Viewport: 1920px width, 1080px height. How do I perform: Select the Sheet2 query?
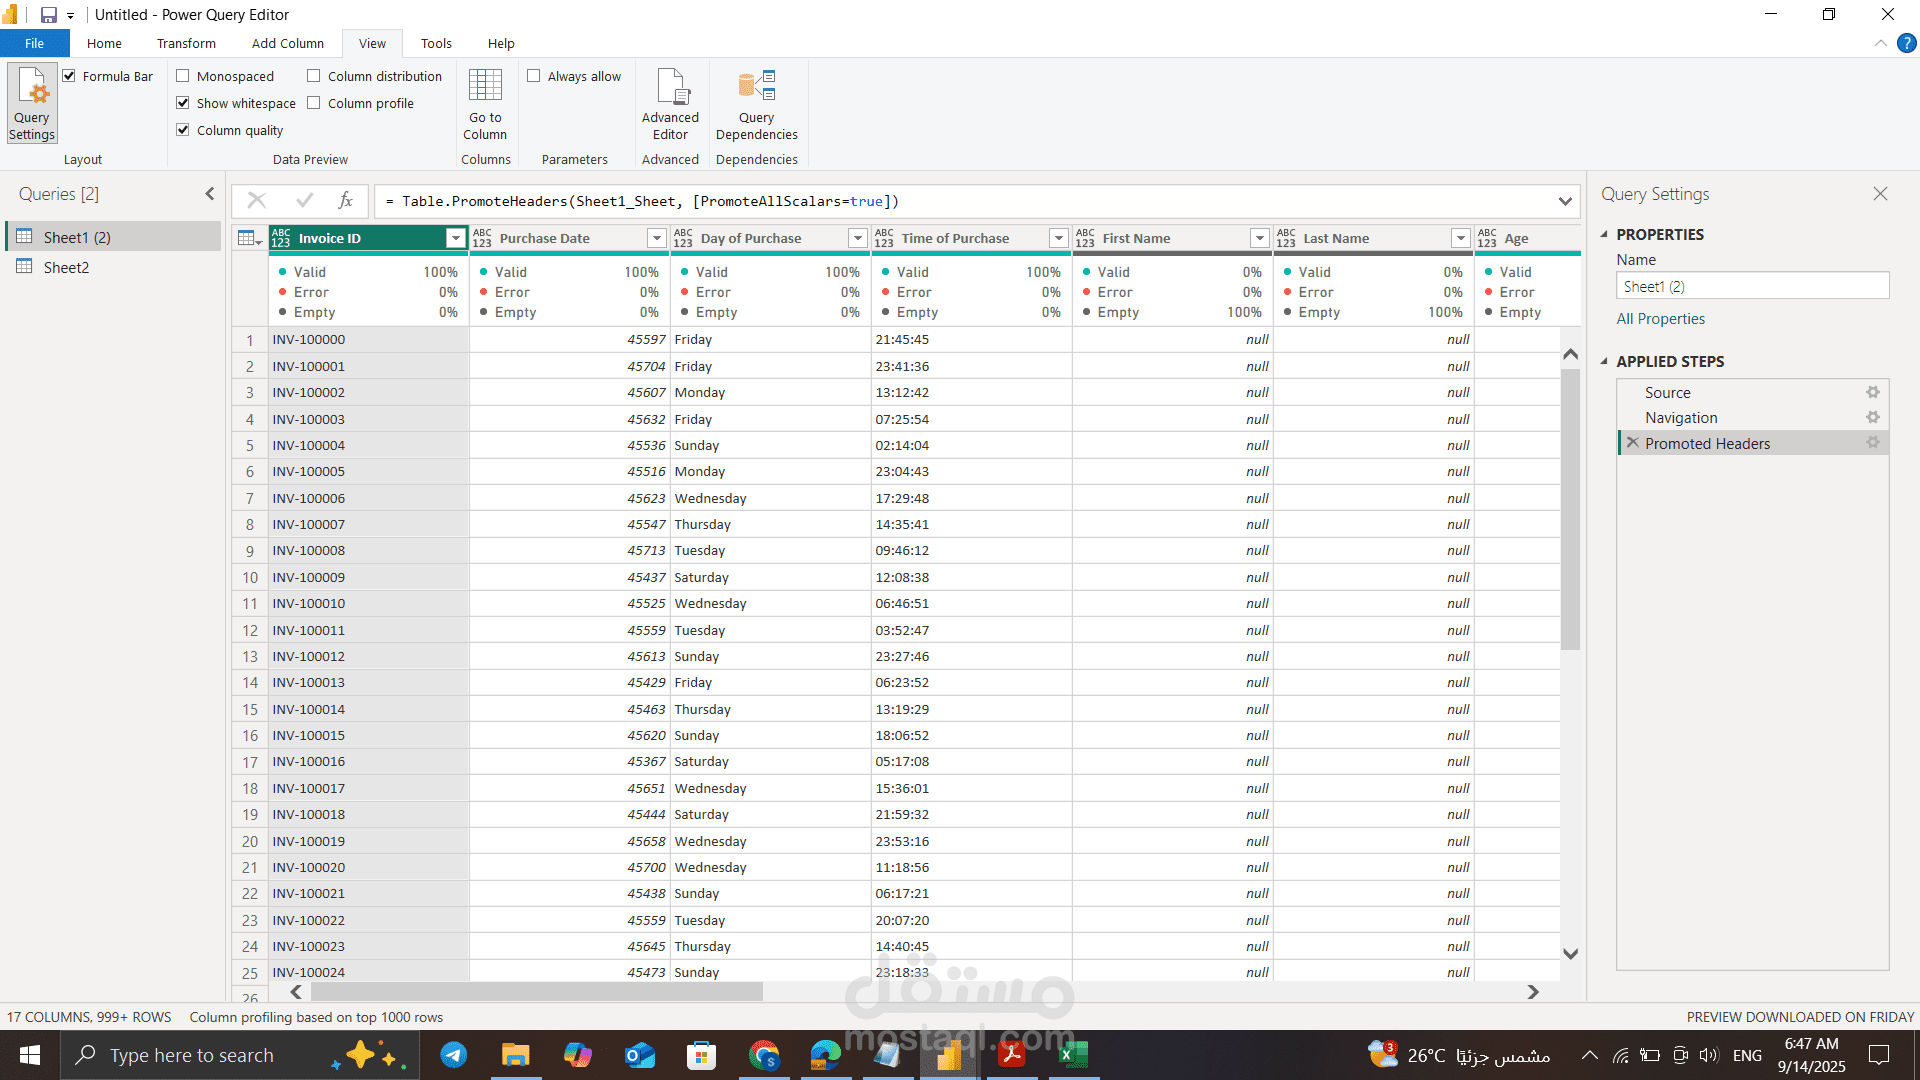point(66,267)
